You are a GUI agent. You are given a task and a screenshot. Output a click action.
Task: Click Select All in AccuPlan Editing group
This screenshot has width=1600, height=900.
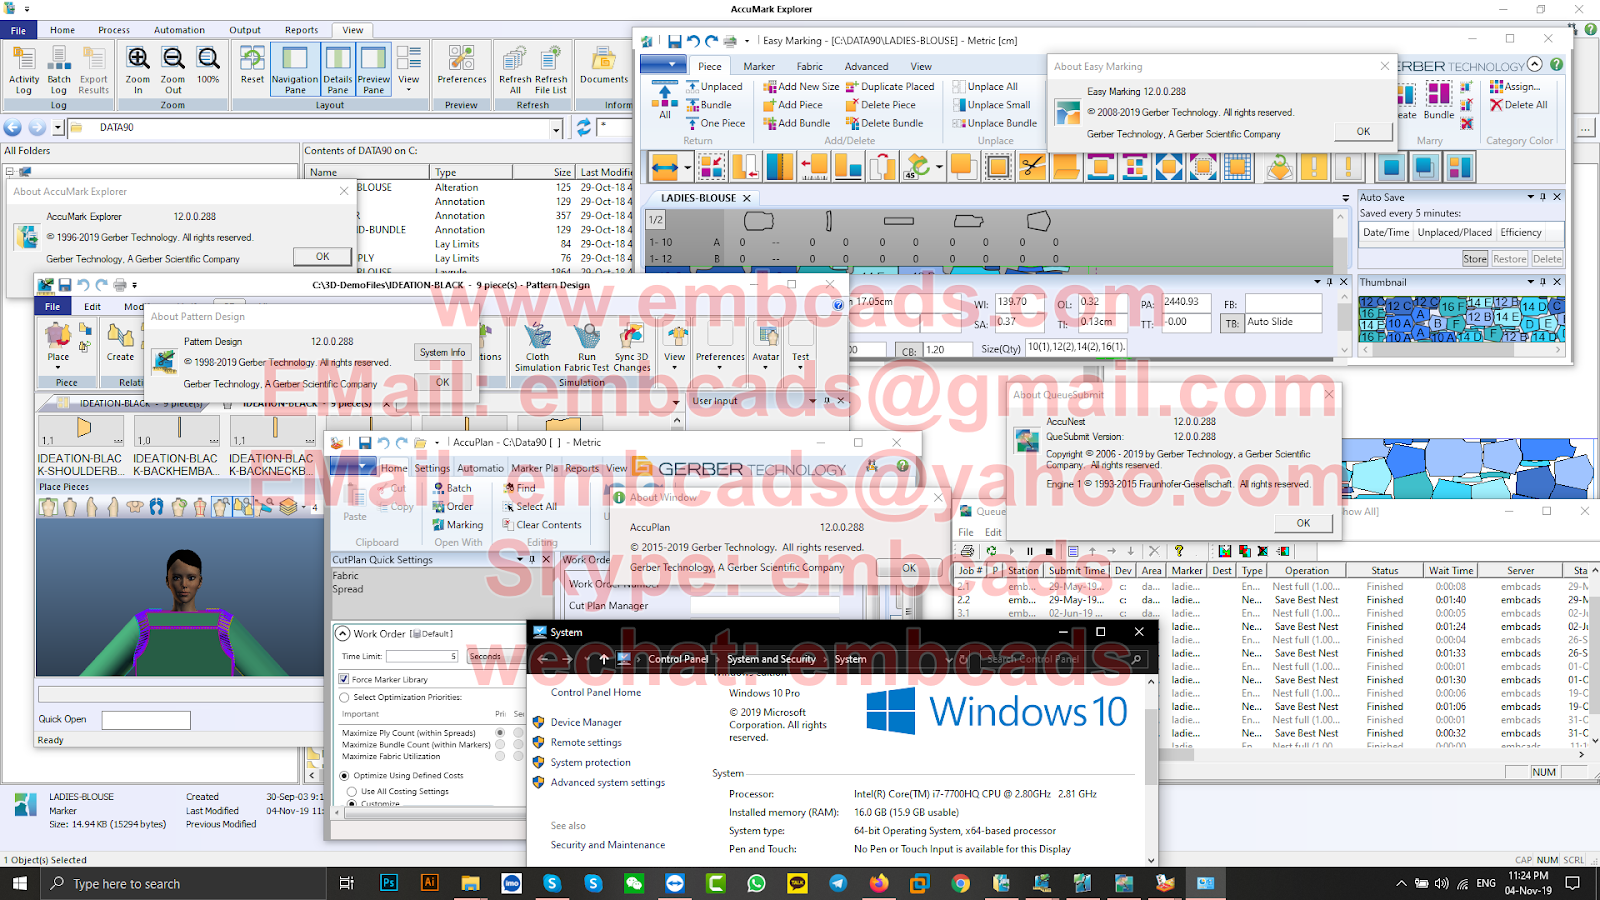(x=530, y=506)
